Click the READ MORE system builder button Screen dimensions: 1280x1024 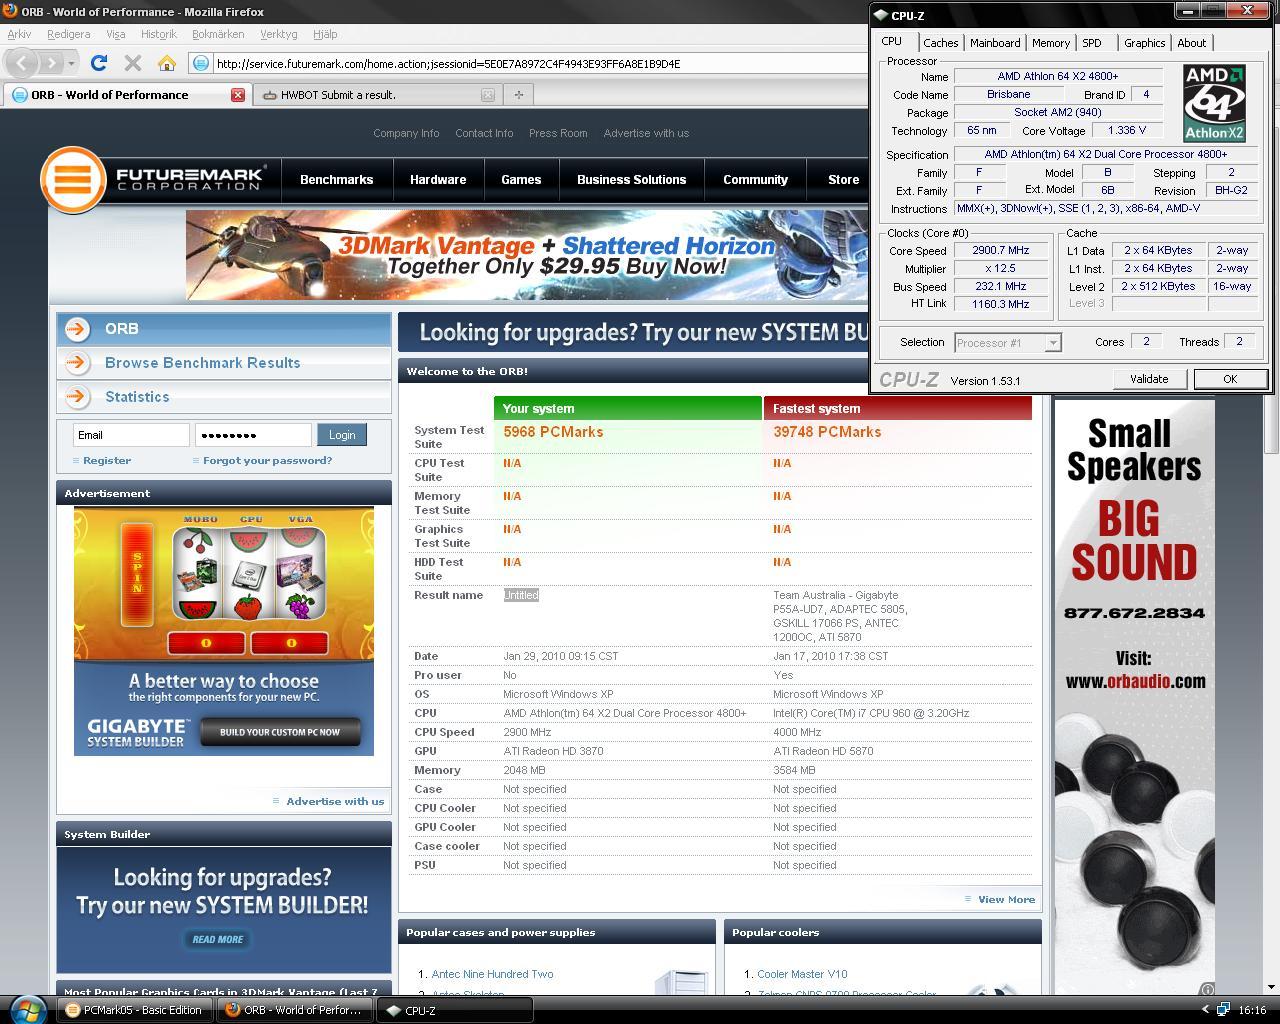pyautogui.click(x=217, y=939)
